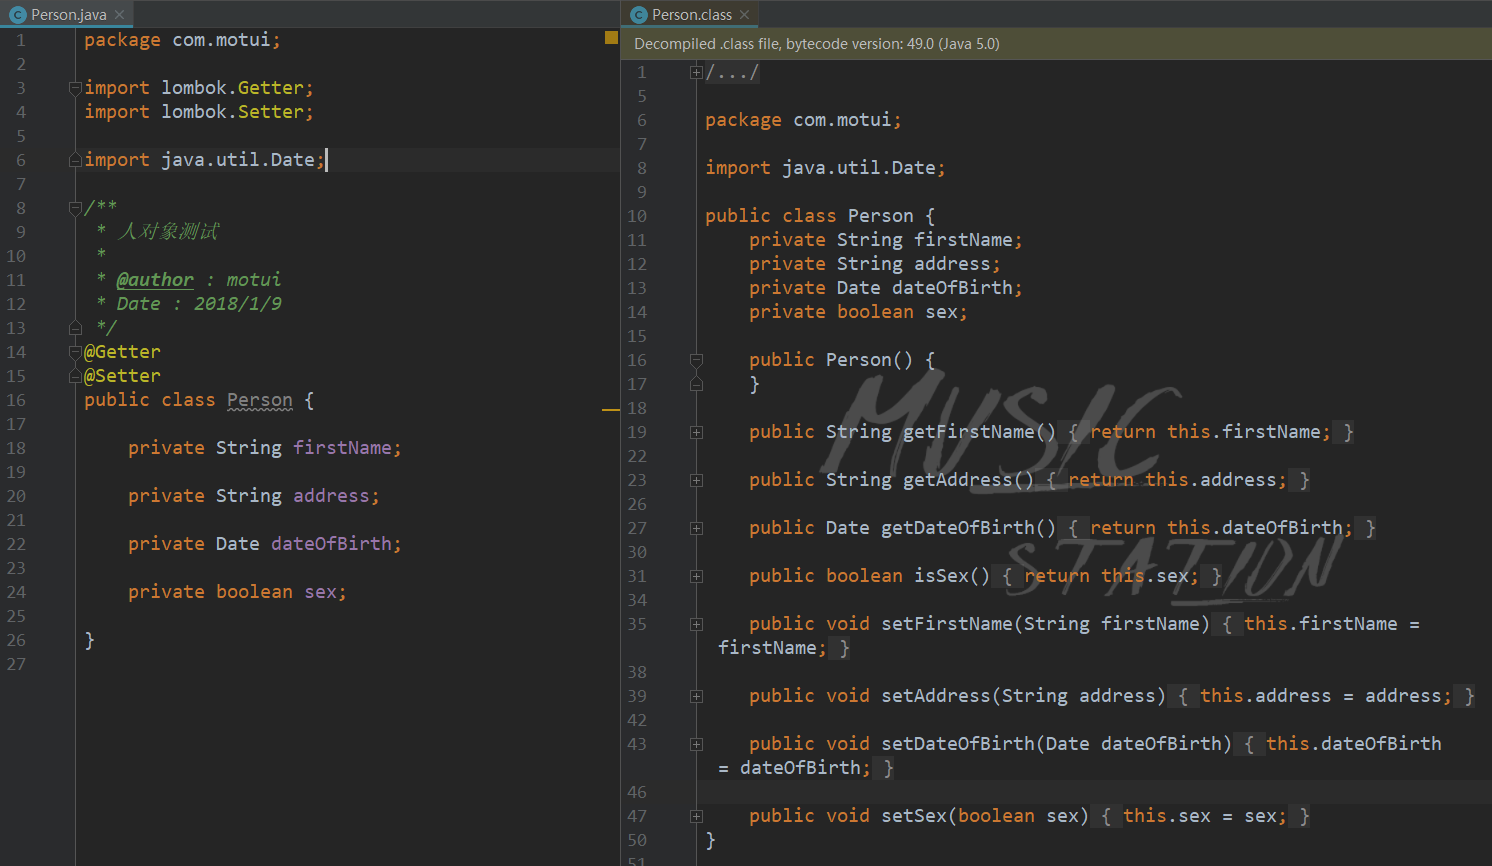Expand the getFirstName() method fold
The width and height of the screenshot is (1492, 866).
[696, 432]
